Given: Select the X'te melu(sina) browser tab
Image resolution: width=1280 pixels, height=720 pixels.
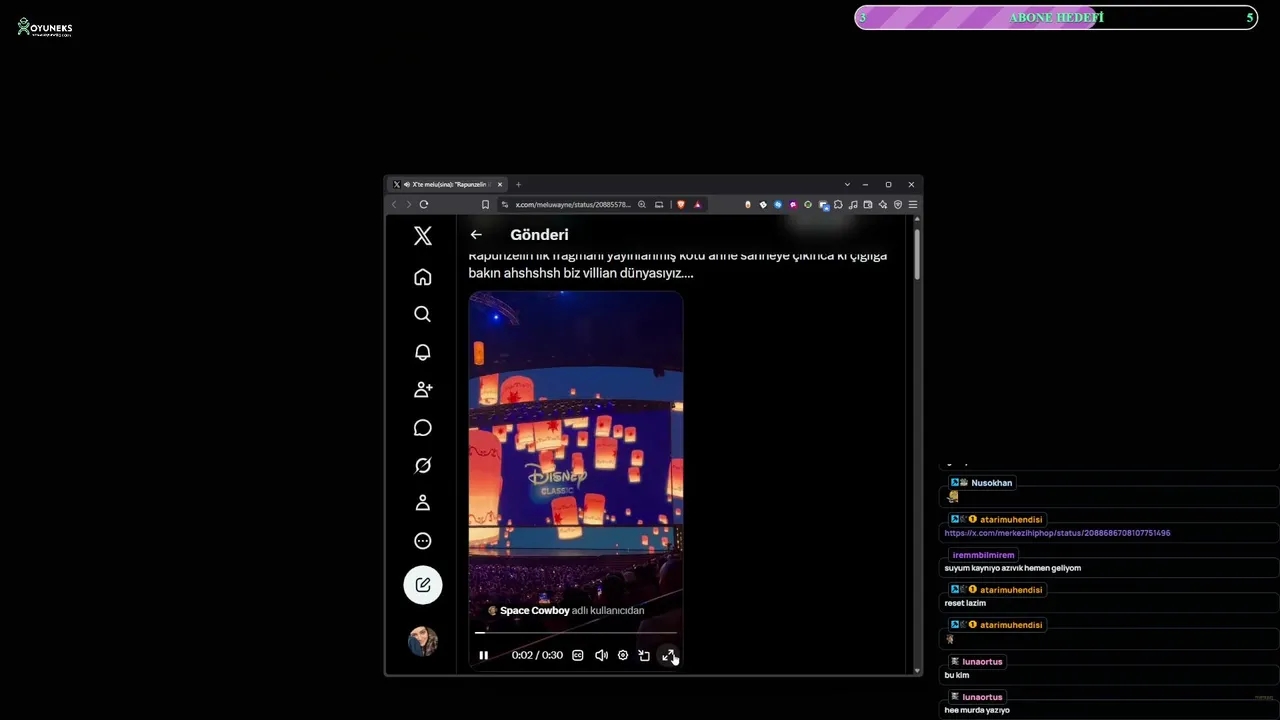Looking at the screenshot, I should (x=447, y=185).
